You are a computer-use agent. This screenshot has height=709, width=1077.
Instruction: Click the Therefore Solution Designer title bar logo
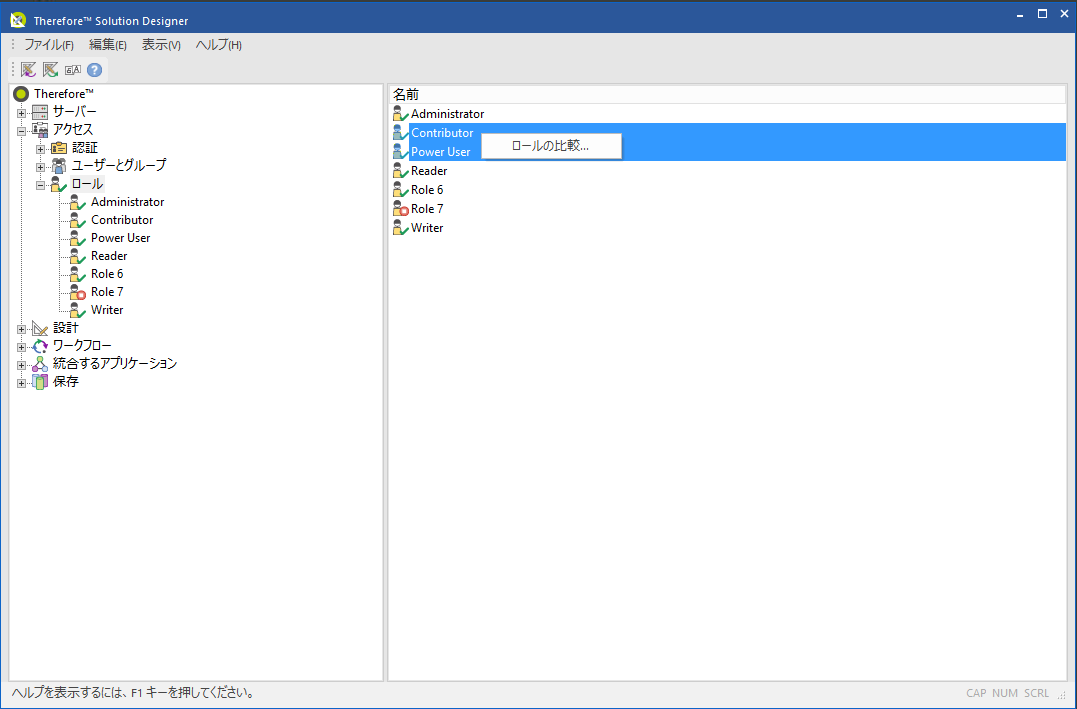pos(18,20)
